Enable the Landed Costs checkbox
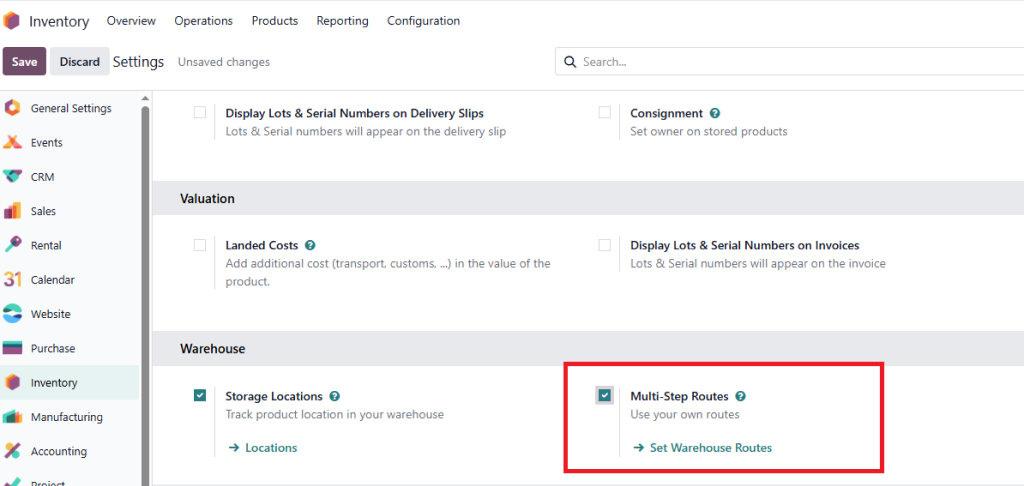1024x486 pixels. click(x=200, y=245)
